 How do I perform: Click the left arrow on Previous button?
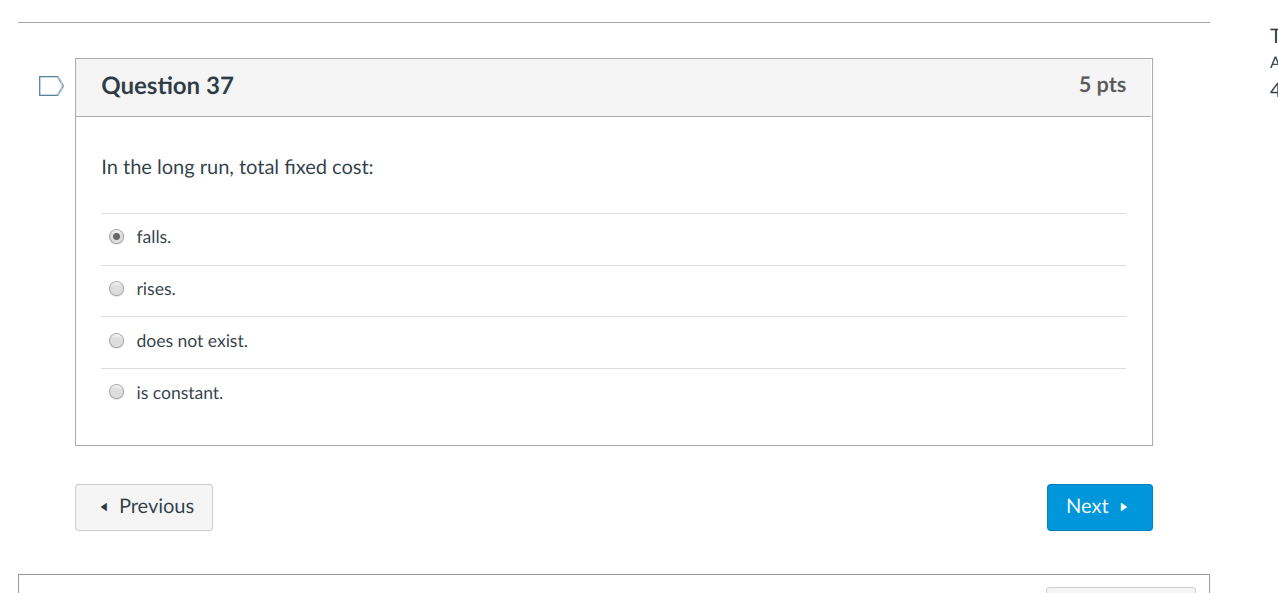click(104, 507)
